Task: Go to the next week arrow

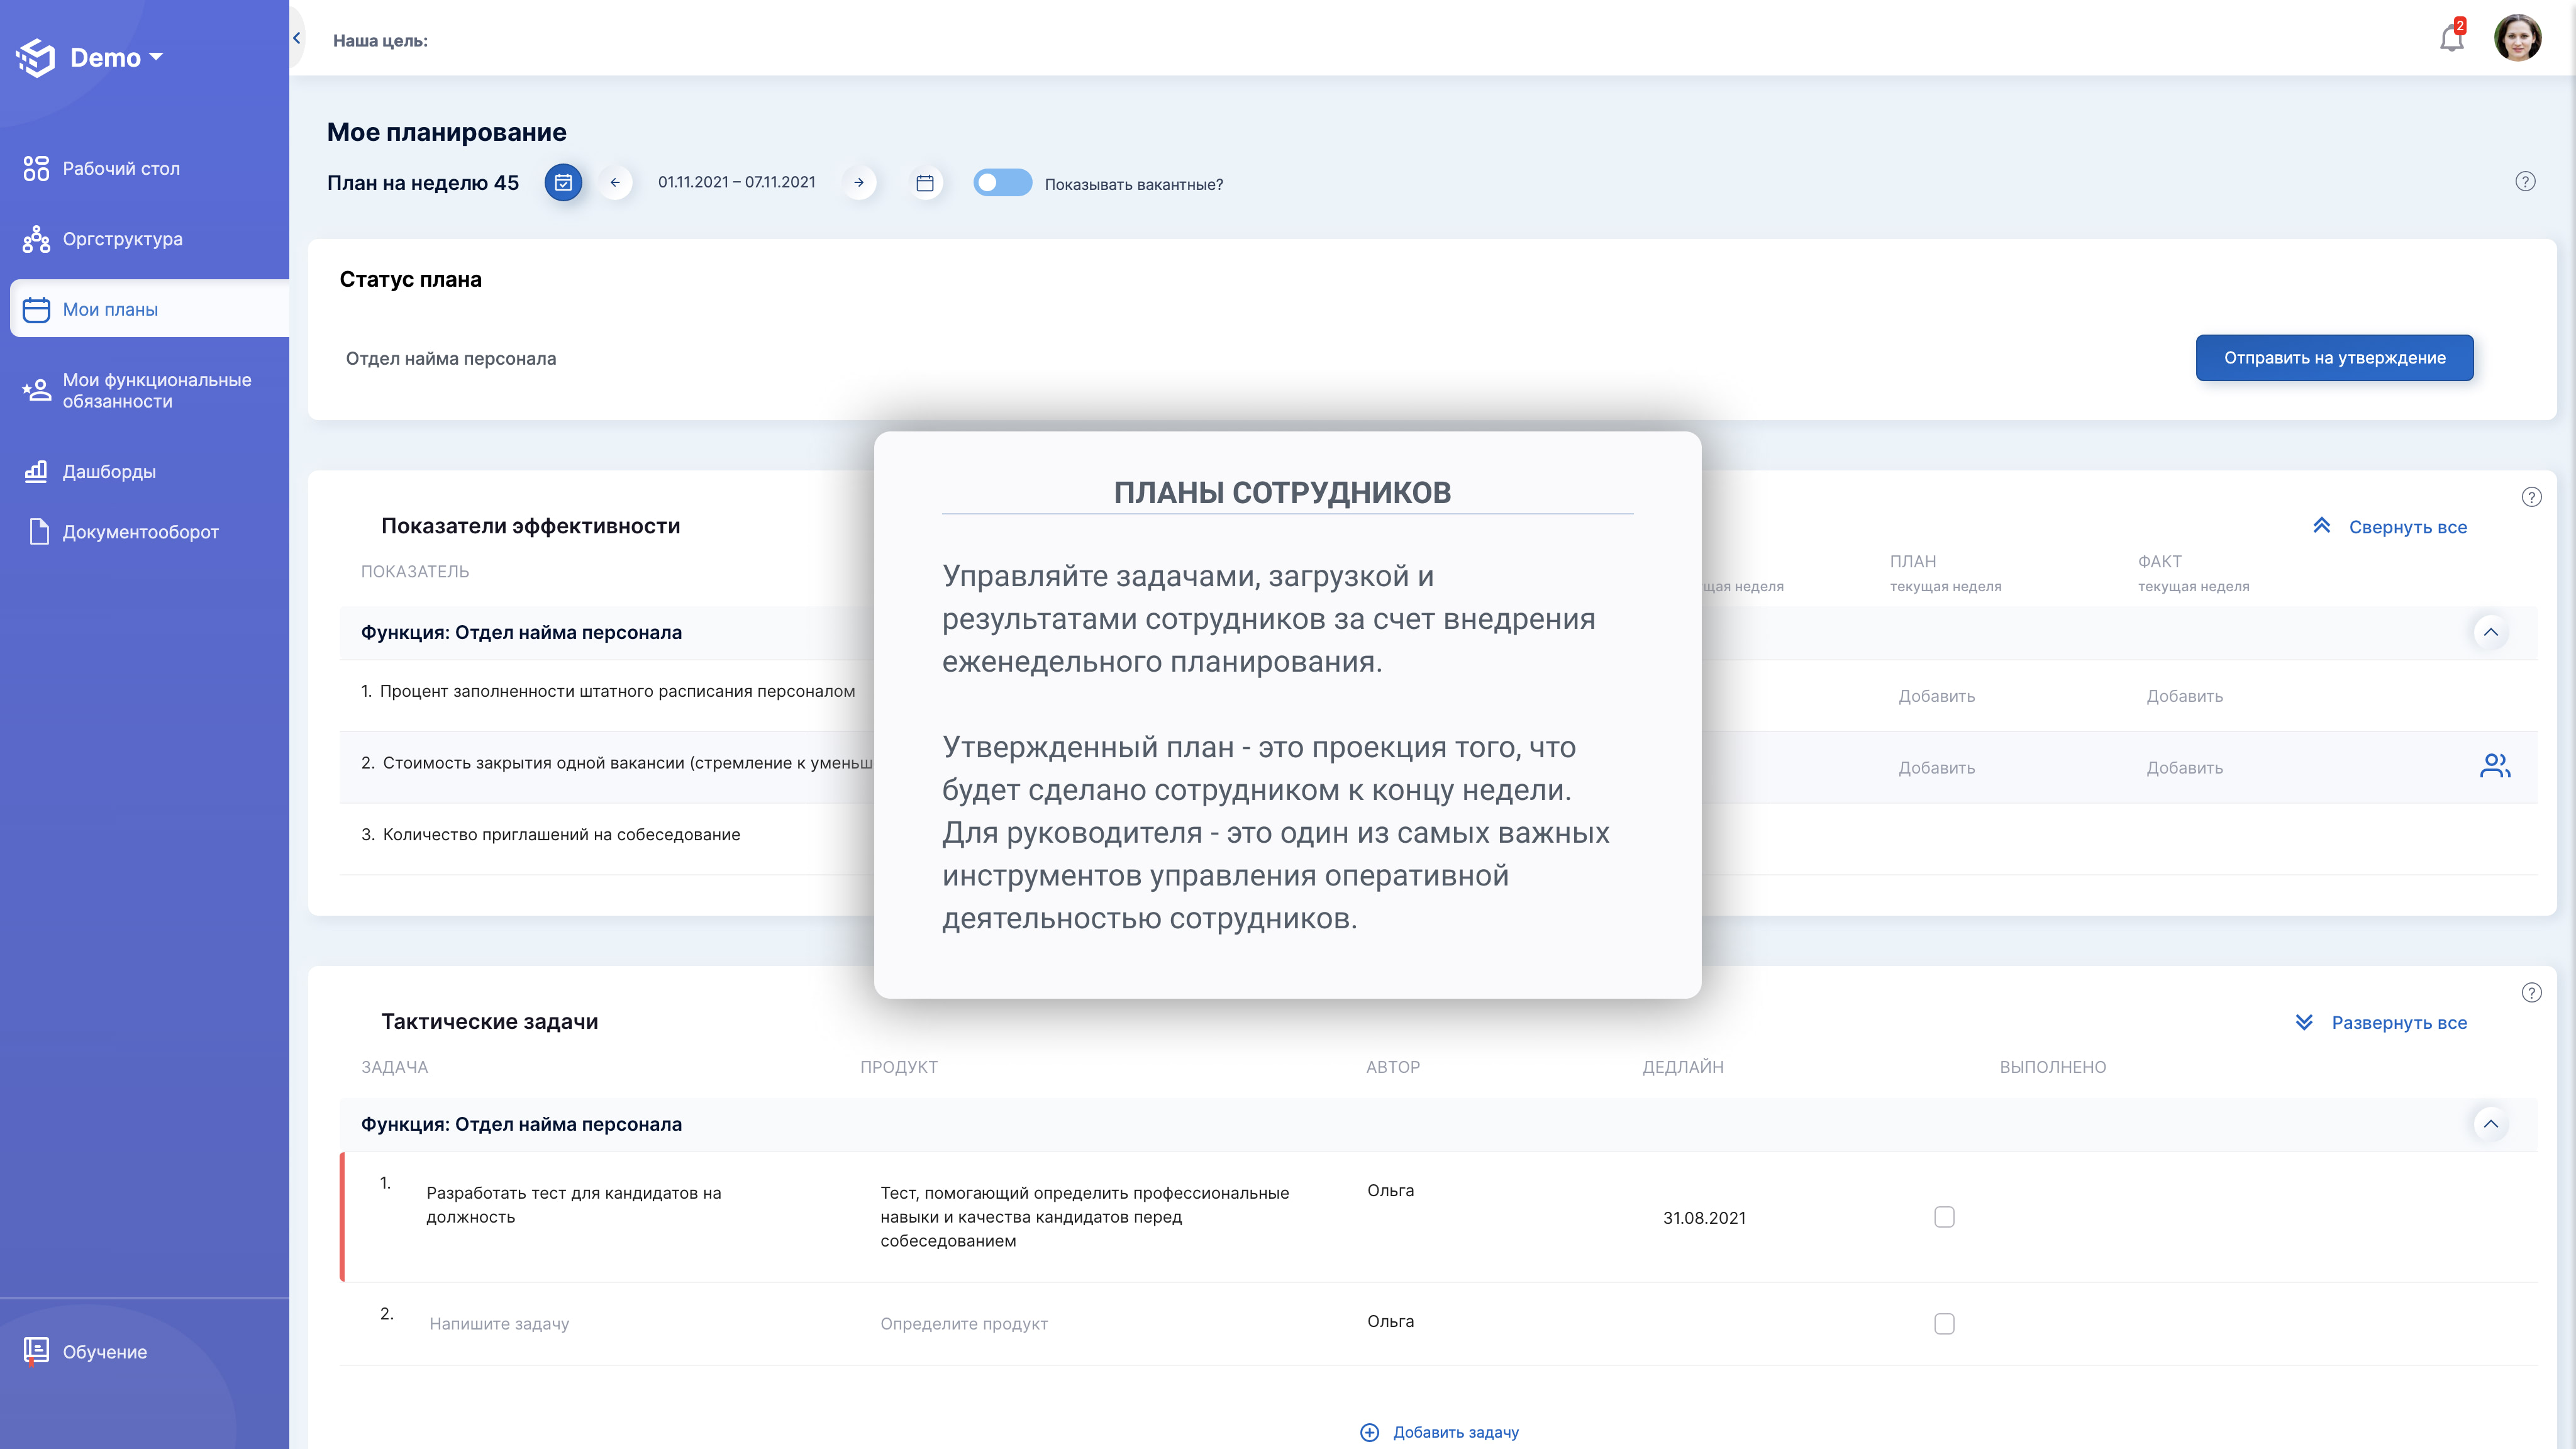Action: [x=859, y=182]
